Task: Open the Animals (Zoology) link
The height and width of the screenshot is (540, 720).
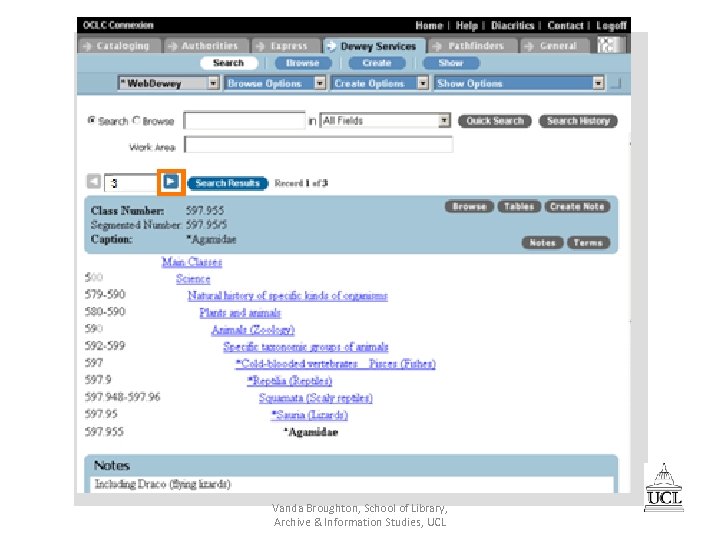Action: [253, 330]
